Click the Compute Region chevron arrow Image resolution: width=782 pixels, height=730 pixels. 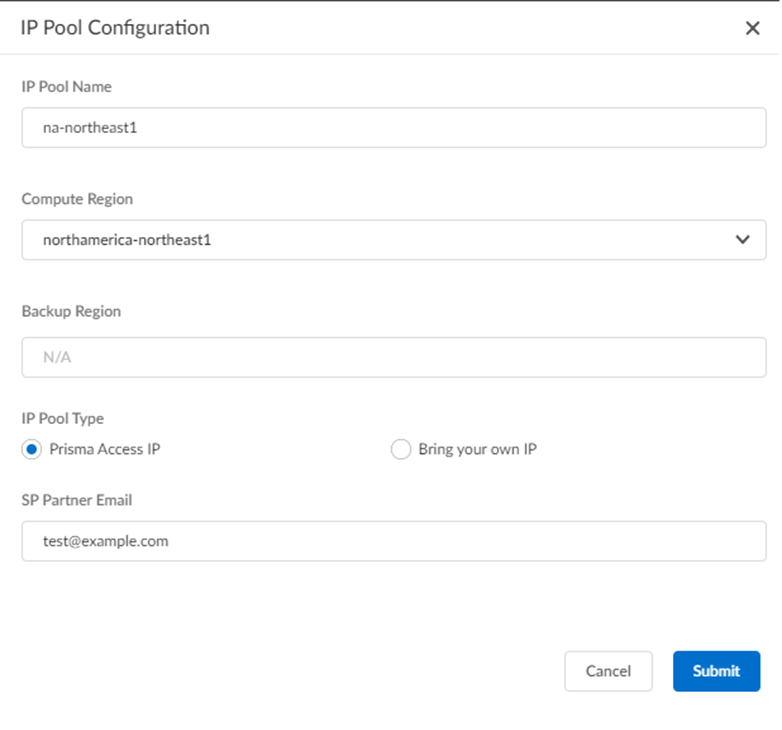click(x=742, y=240)
